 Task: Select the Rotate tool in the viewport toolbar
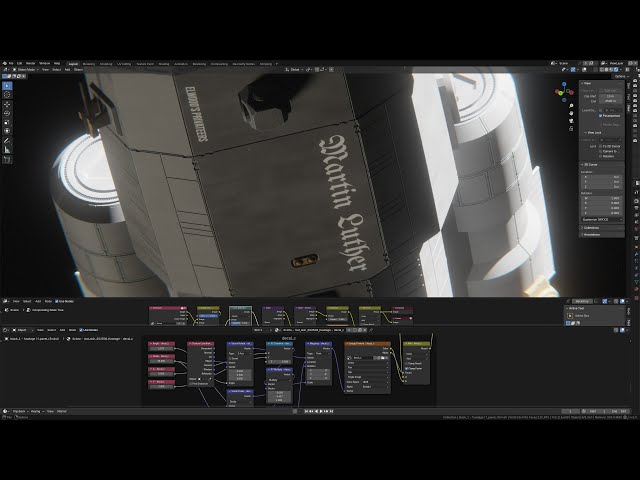(7, 113)
